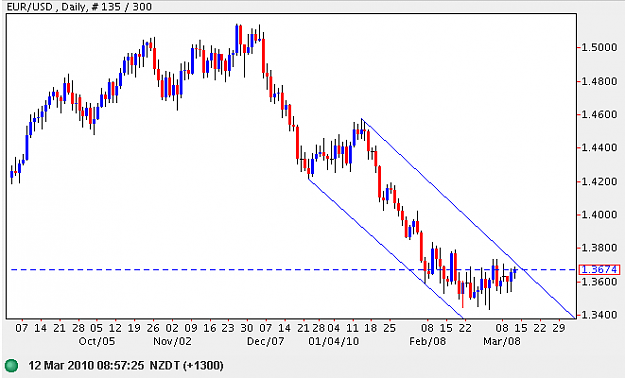Click the Nov/02 month label
This screenshot has height=378, width=625.
click(x=172, y=341)
